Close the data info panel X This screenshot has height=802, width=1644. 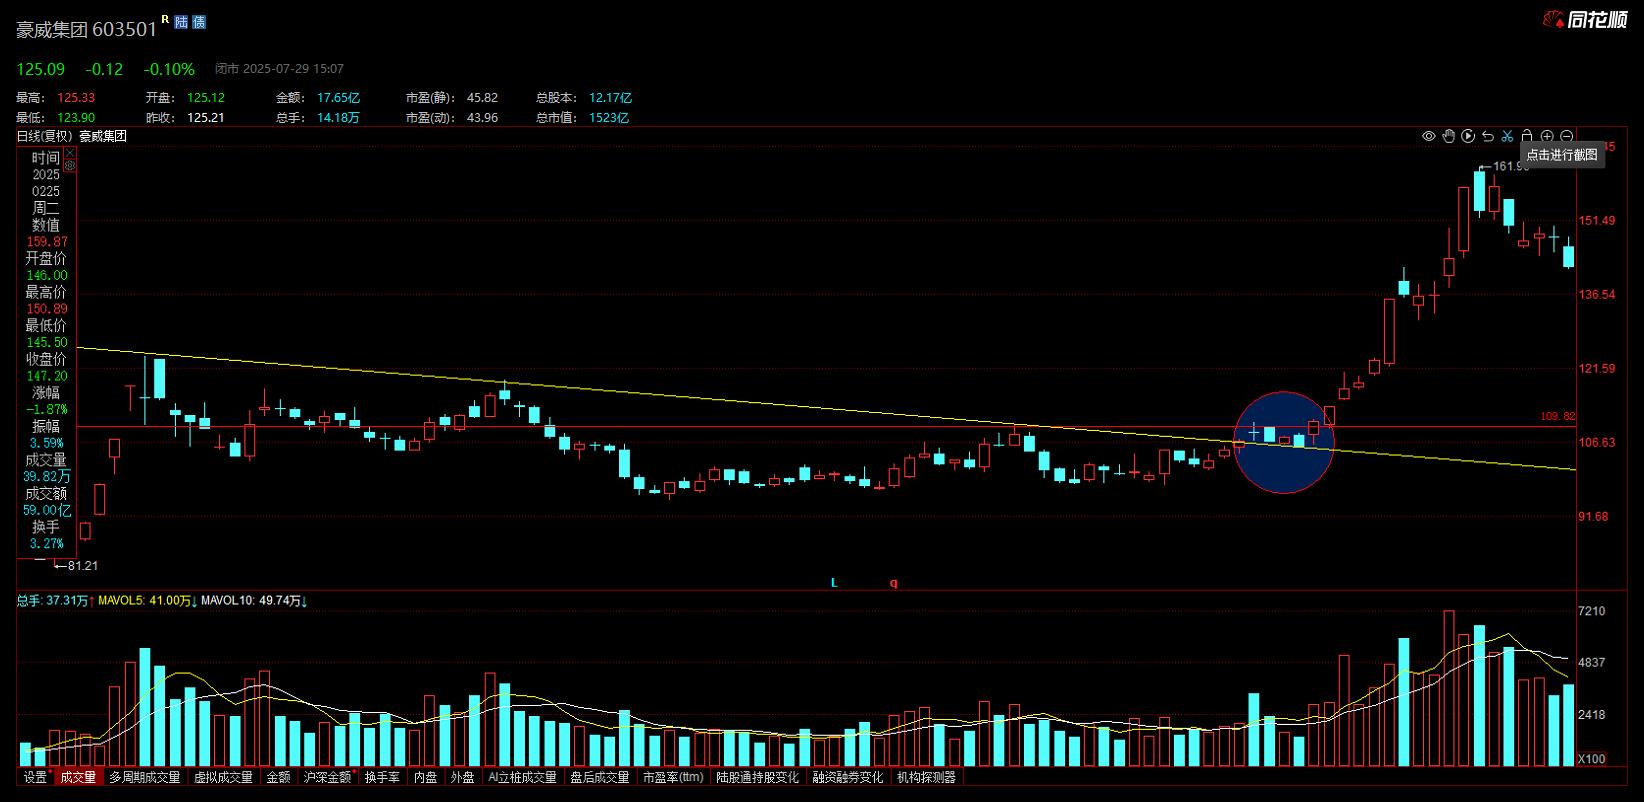tap(70, 152)
